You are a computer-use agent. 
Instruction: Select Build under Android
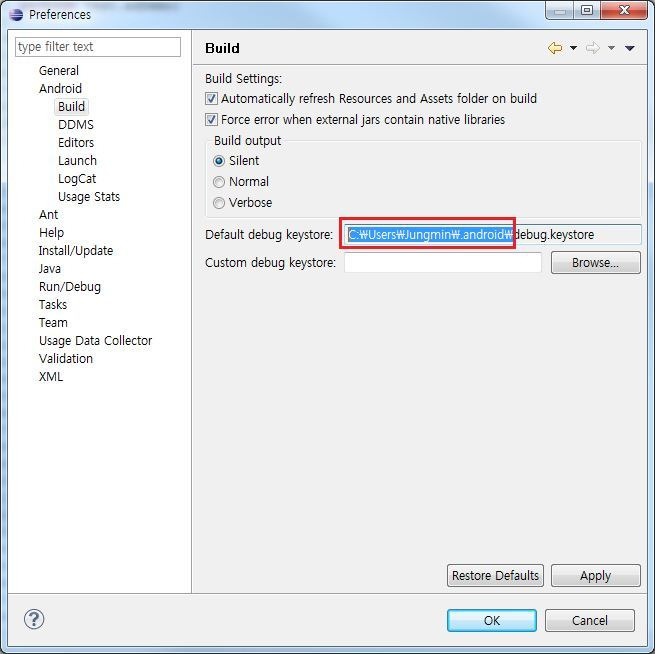(71, 106)
